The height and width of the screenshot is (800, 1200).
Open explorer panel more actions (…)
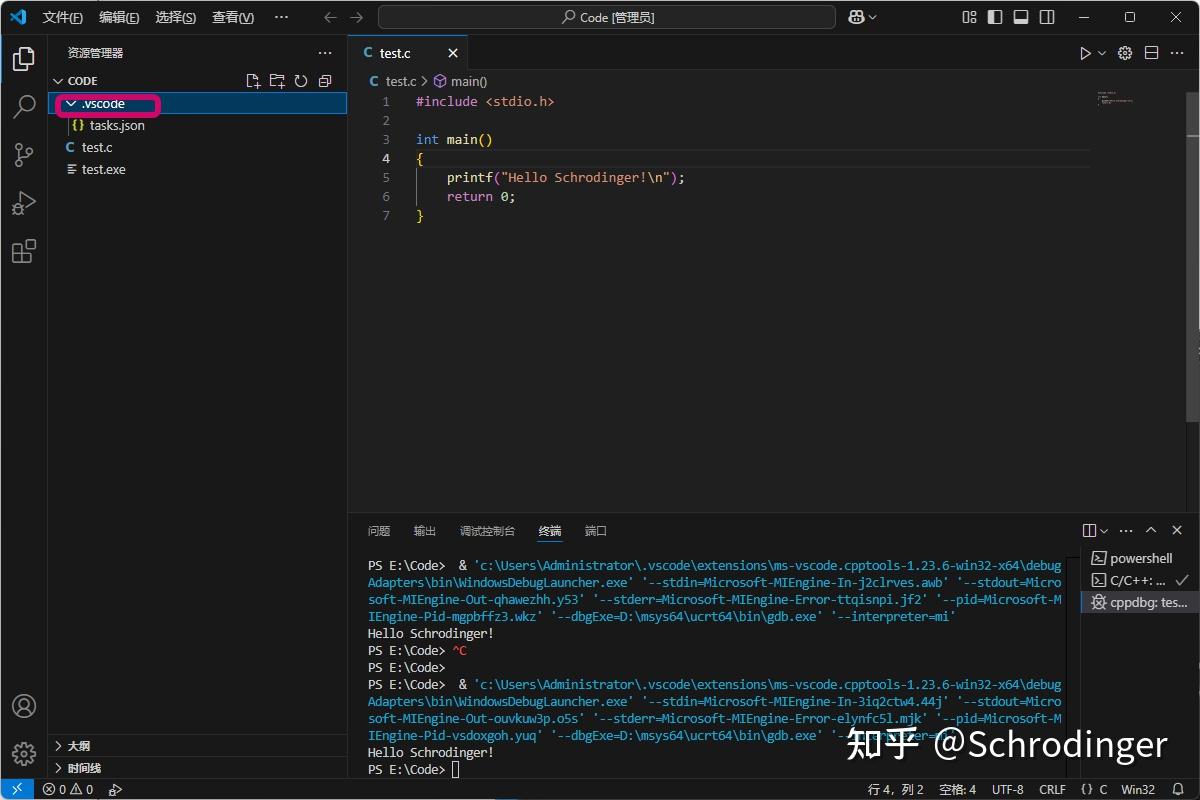coord(325,53)
